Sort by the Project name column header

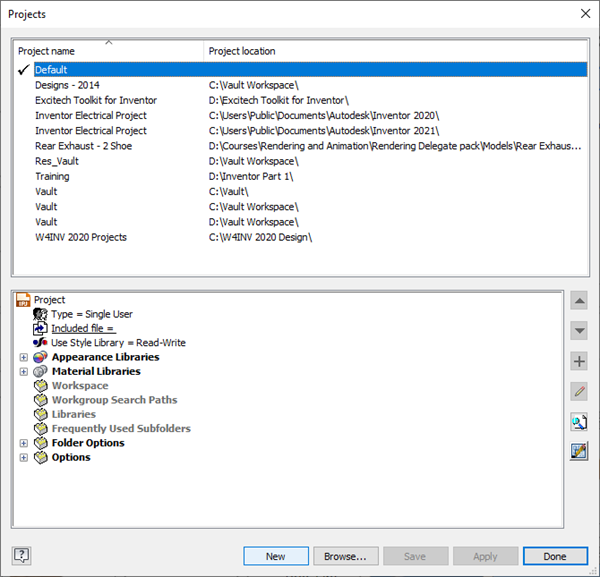tap(109, 51)
